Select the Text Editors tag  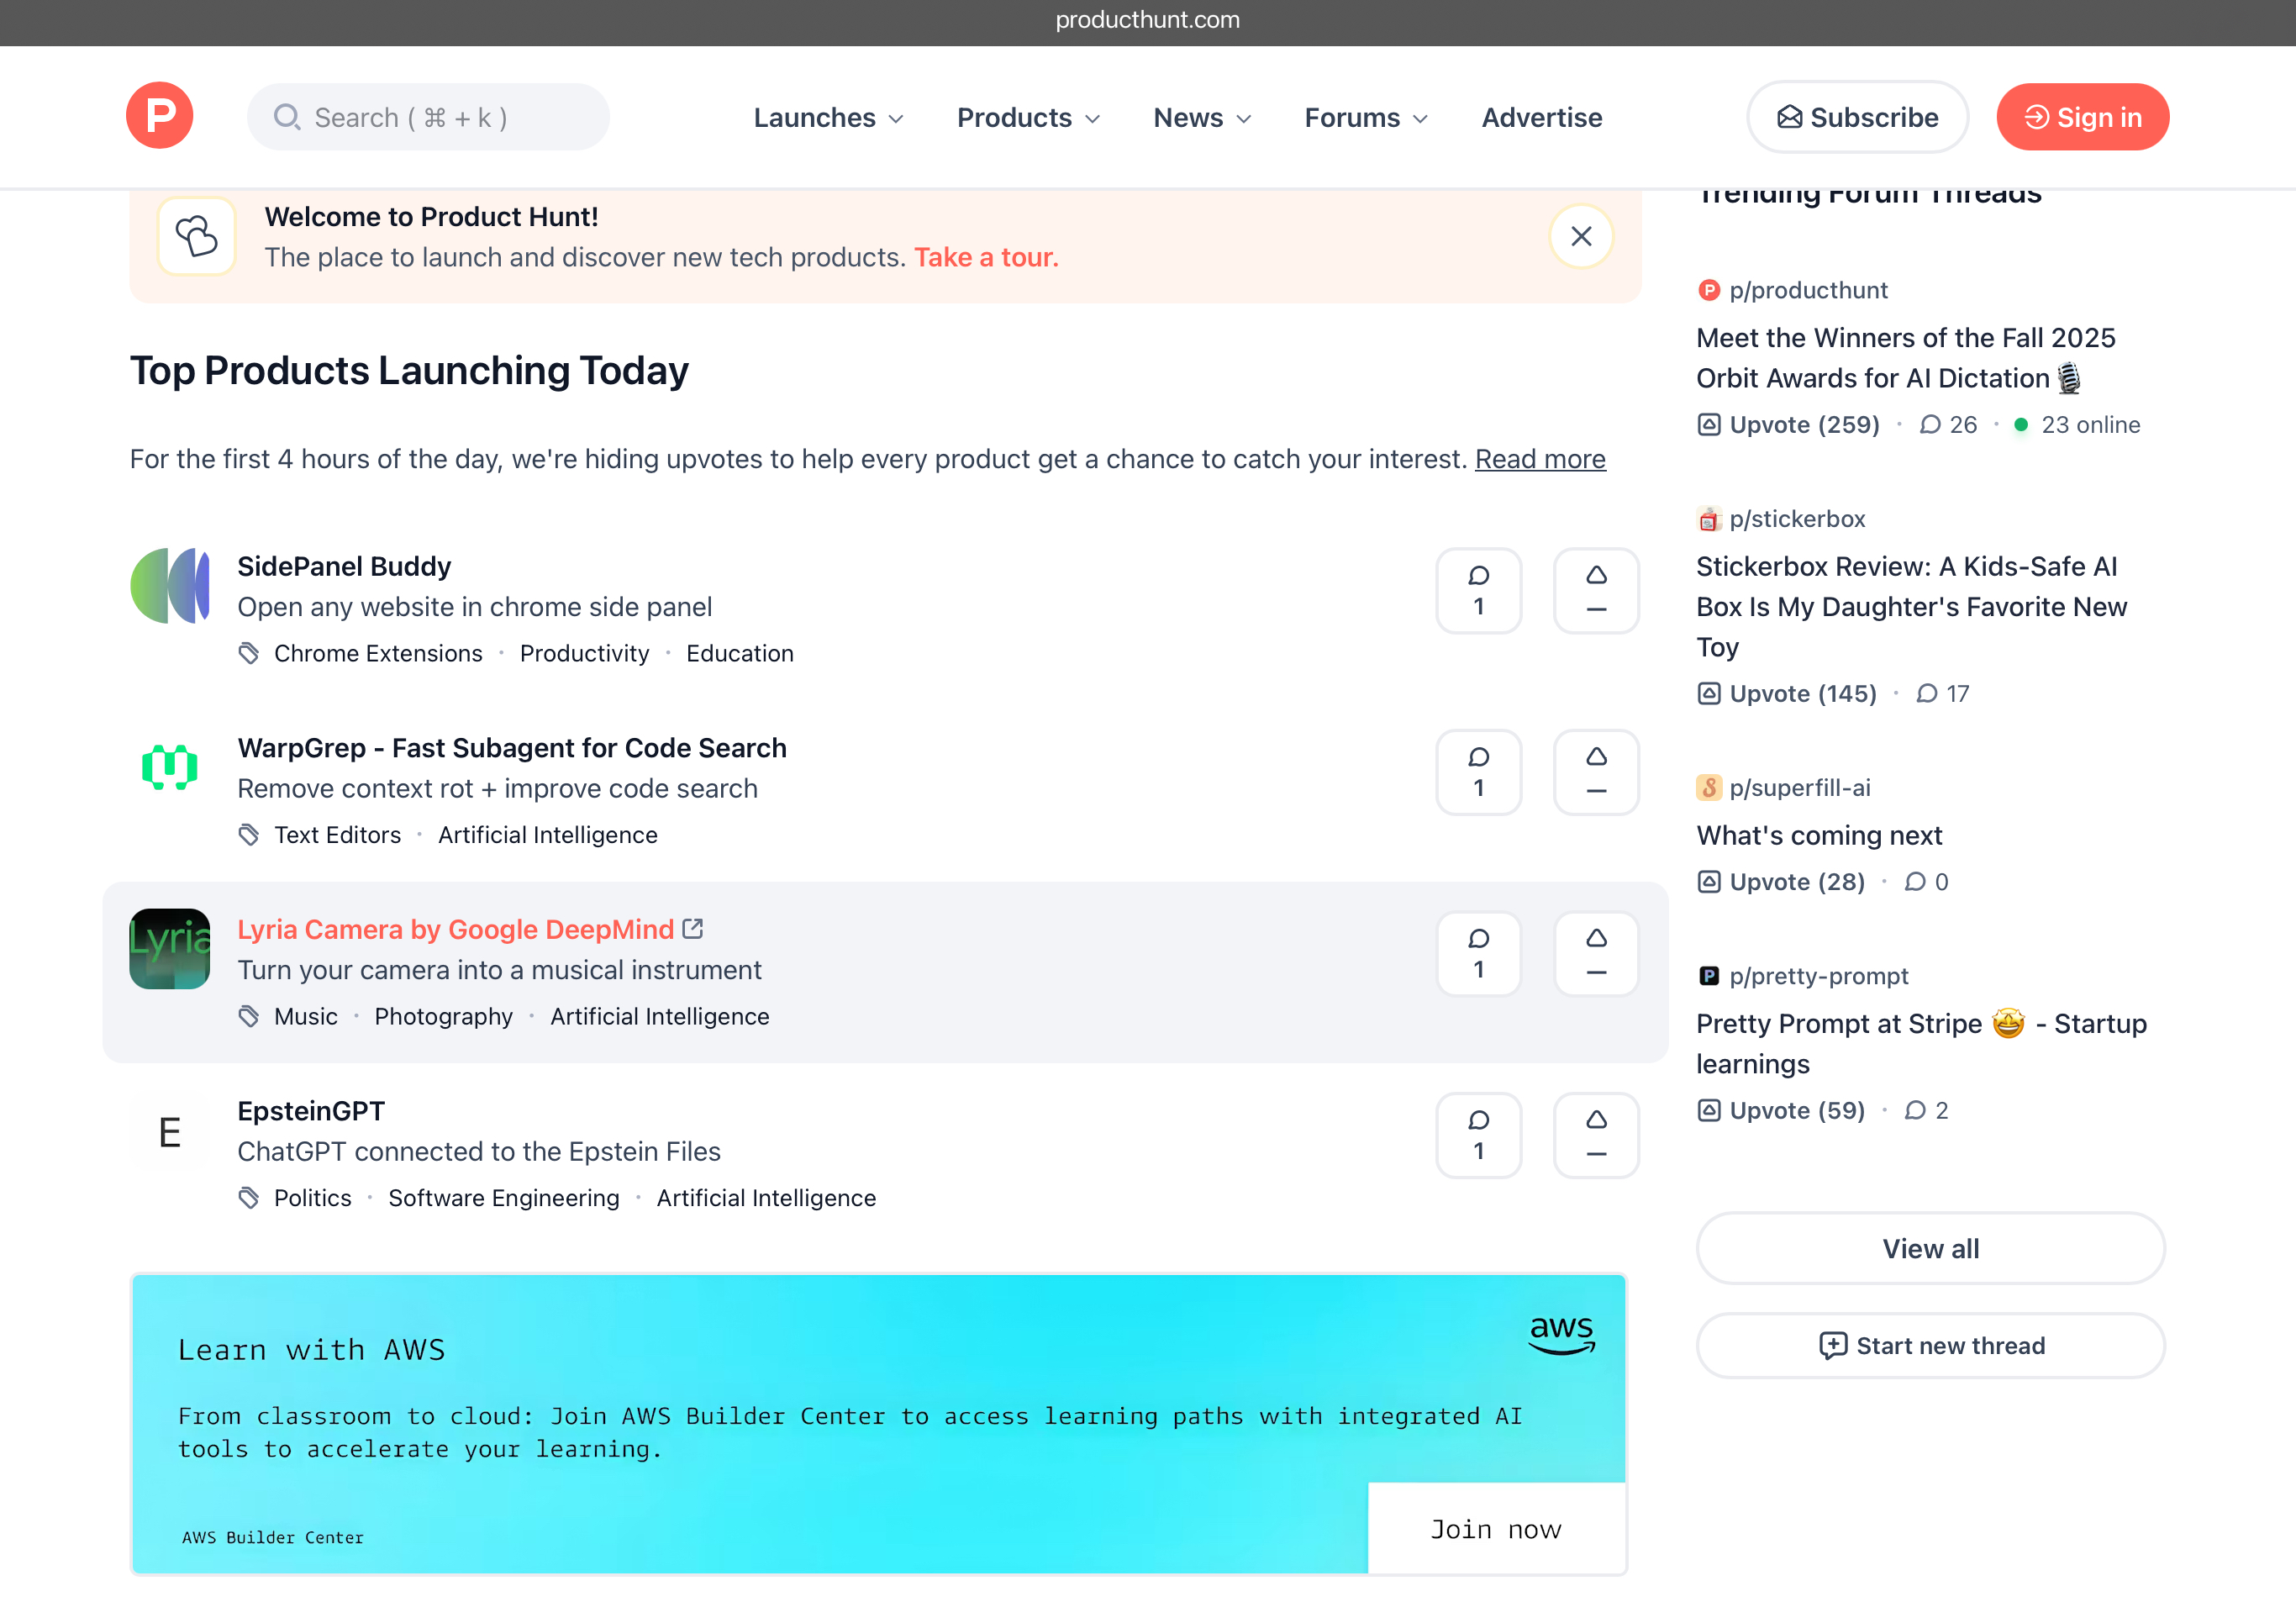point(337,835)
